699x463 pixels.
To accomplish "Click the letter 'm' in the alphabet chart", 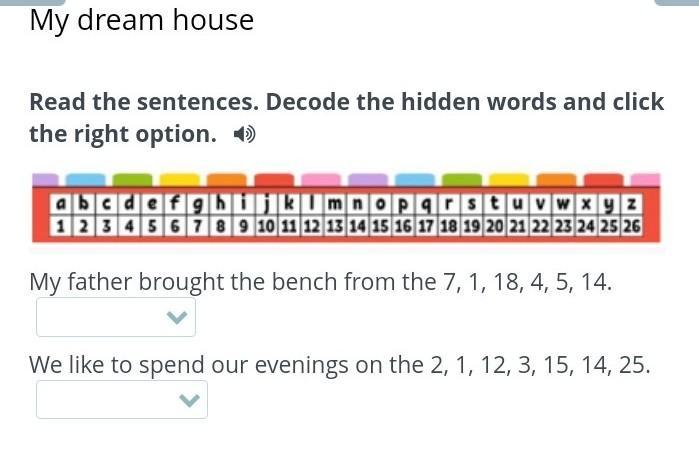I will [334, 204].
